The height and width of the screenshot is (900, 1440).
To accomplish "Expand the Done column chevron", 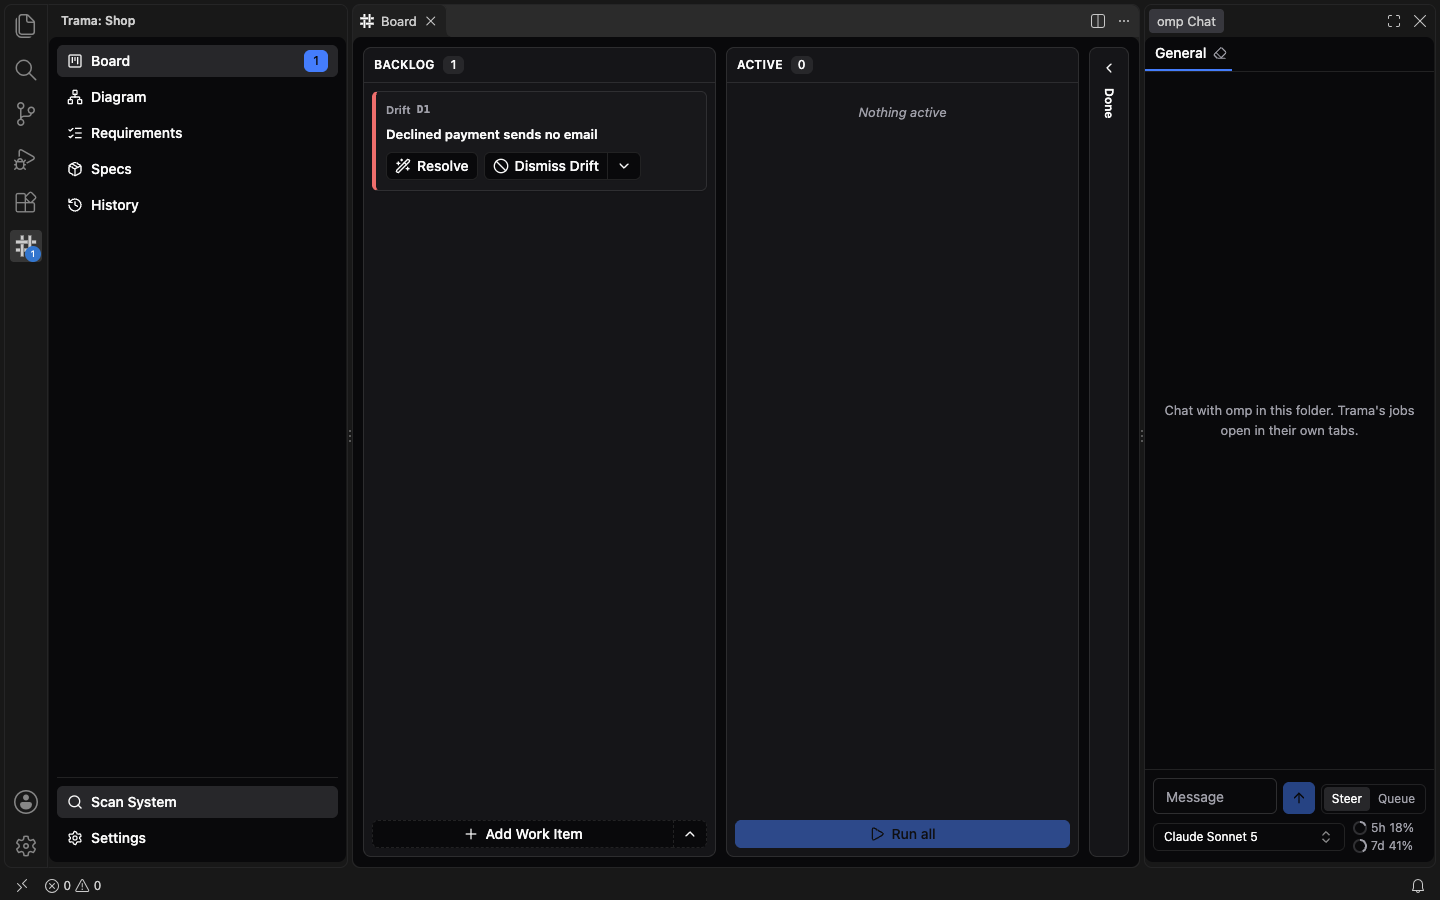I will tap(1109, 68).
